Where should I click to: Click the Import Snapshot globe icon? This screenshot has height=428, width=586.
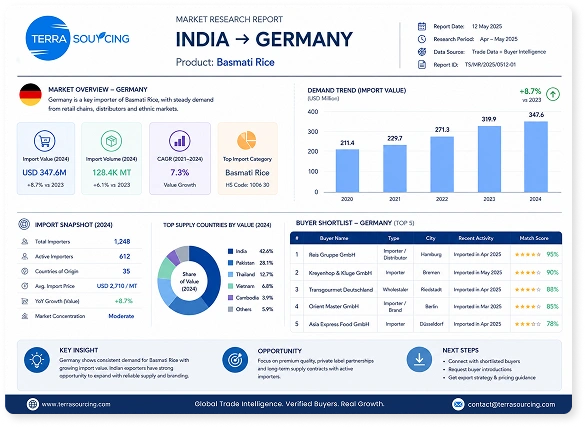pos(24,224)
